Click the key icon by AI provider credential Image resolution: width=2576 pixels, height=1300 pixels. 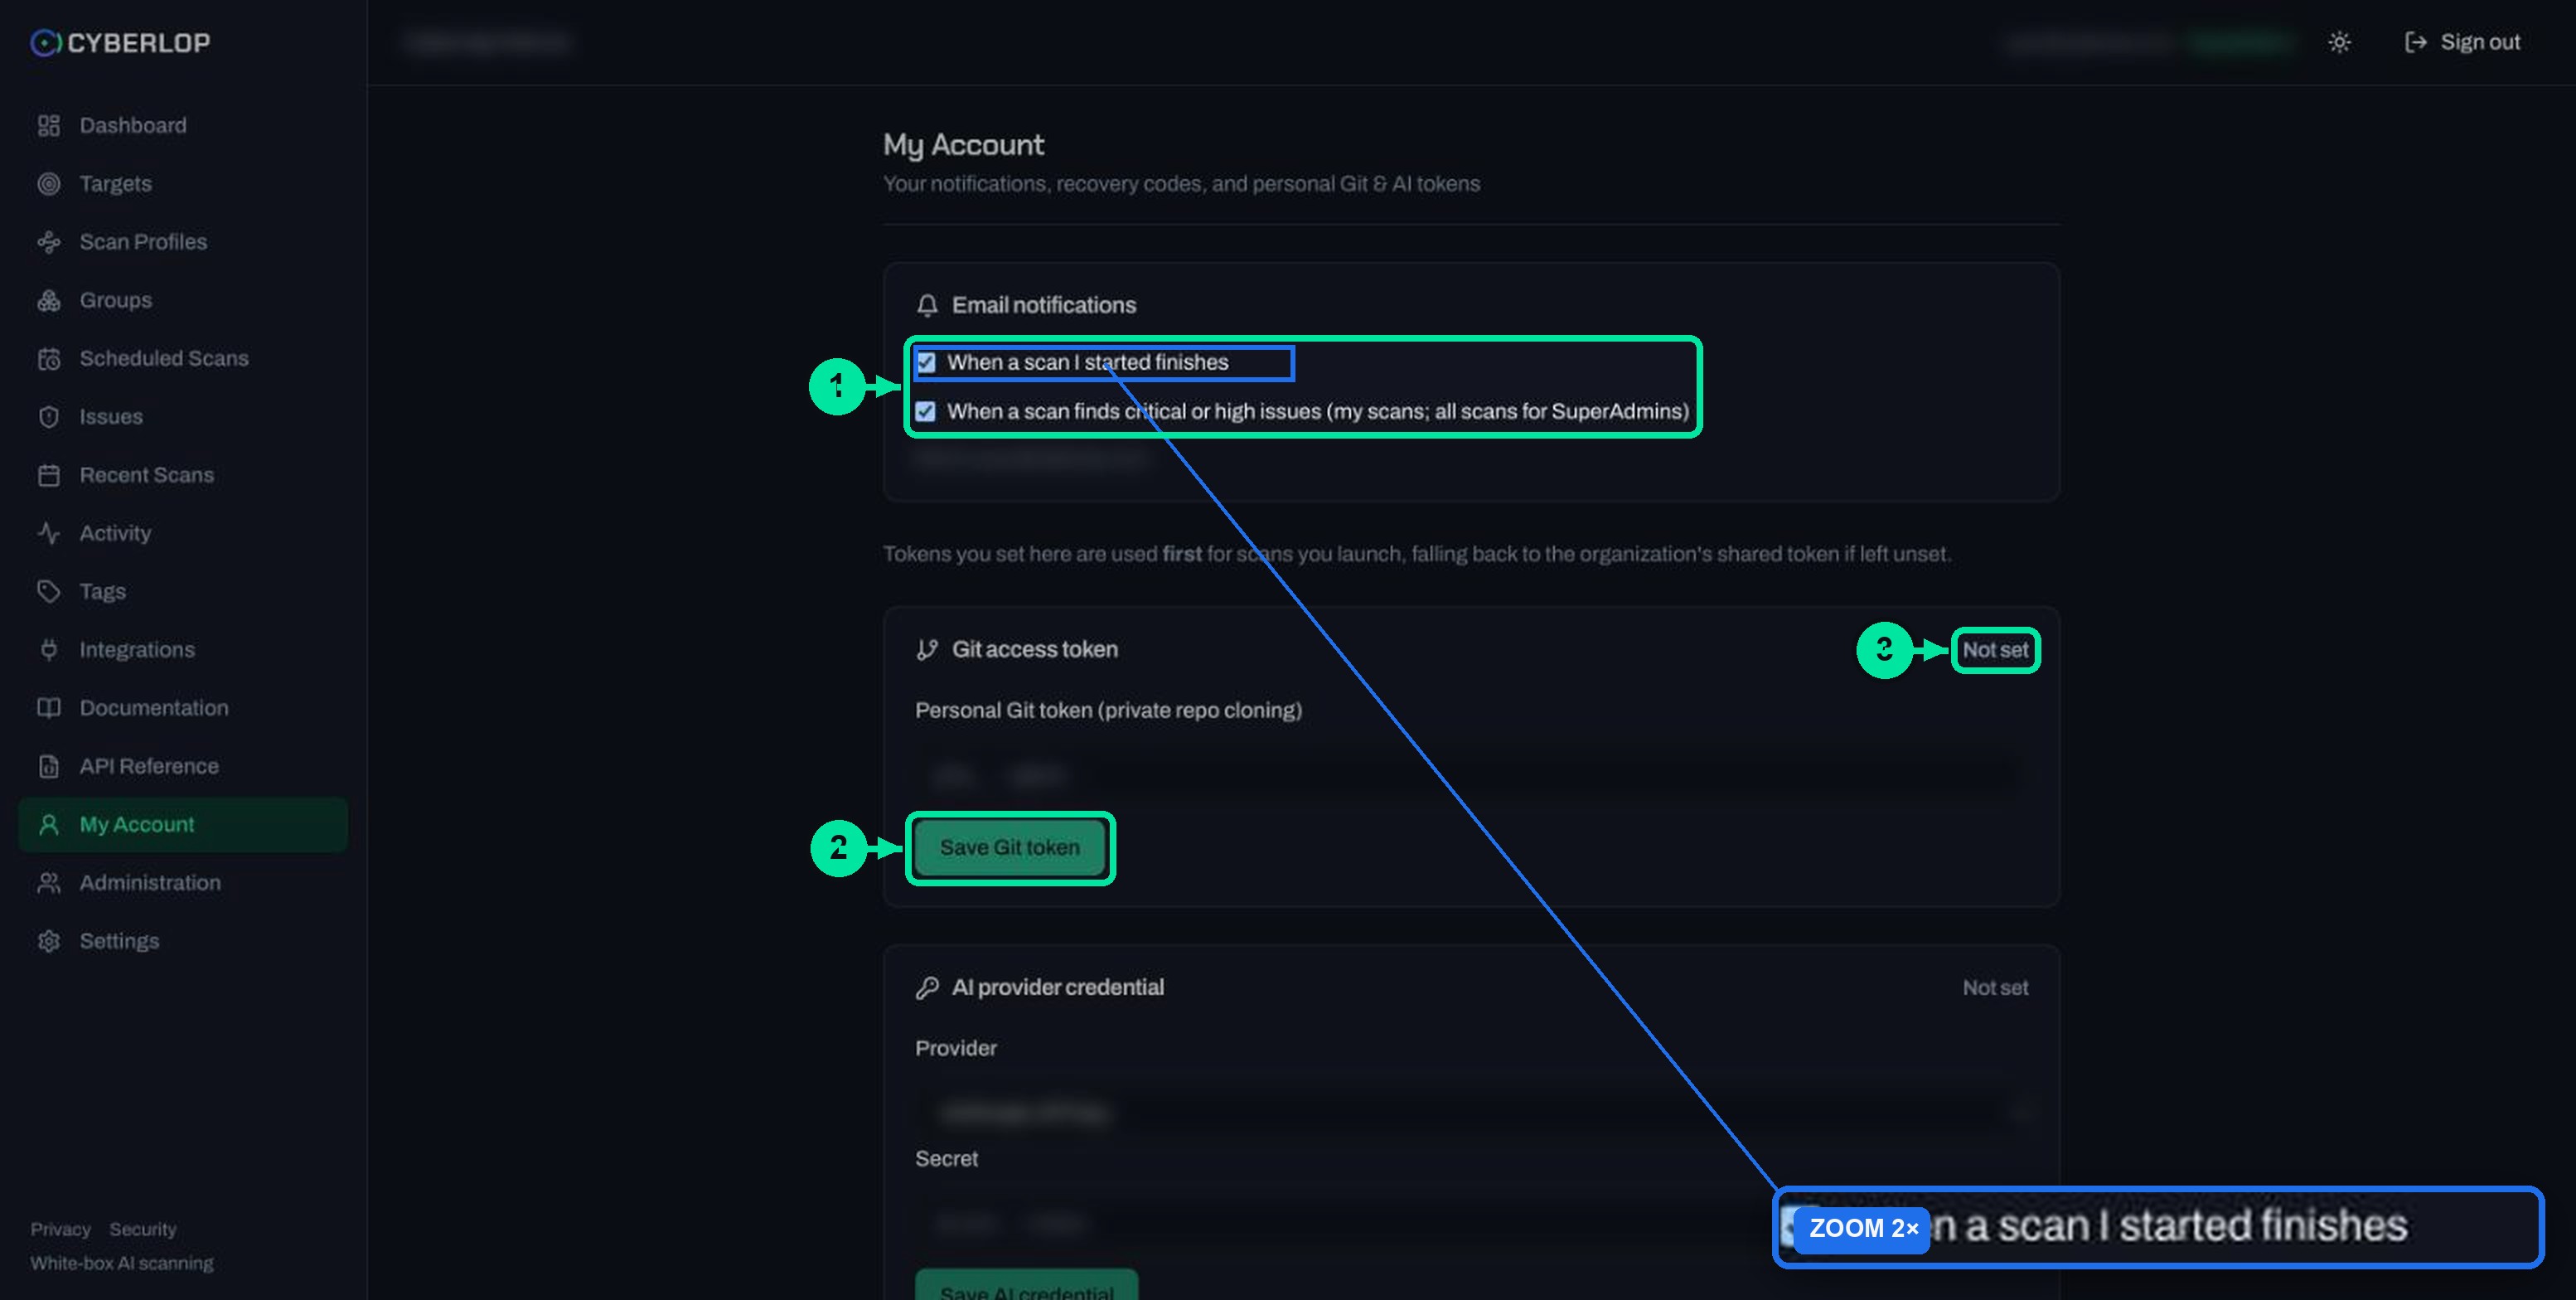point(927,987)
